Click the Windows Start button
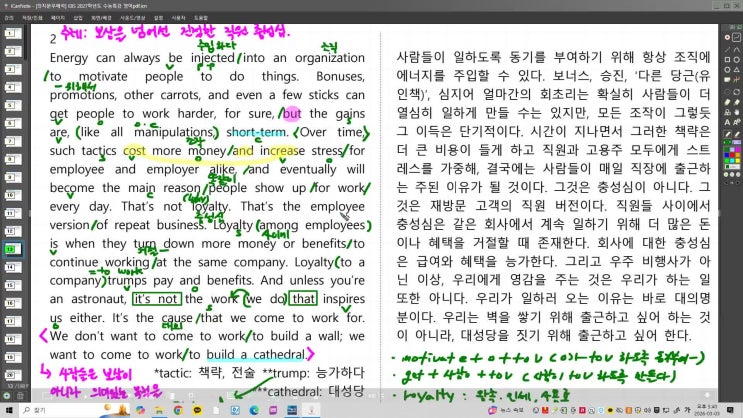This screenshot has height=418, width=743. [x=9, y=410]
